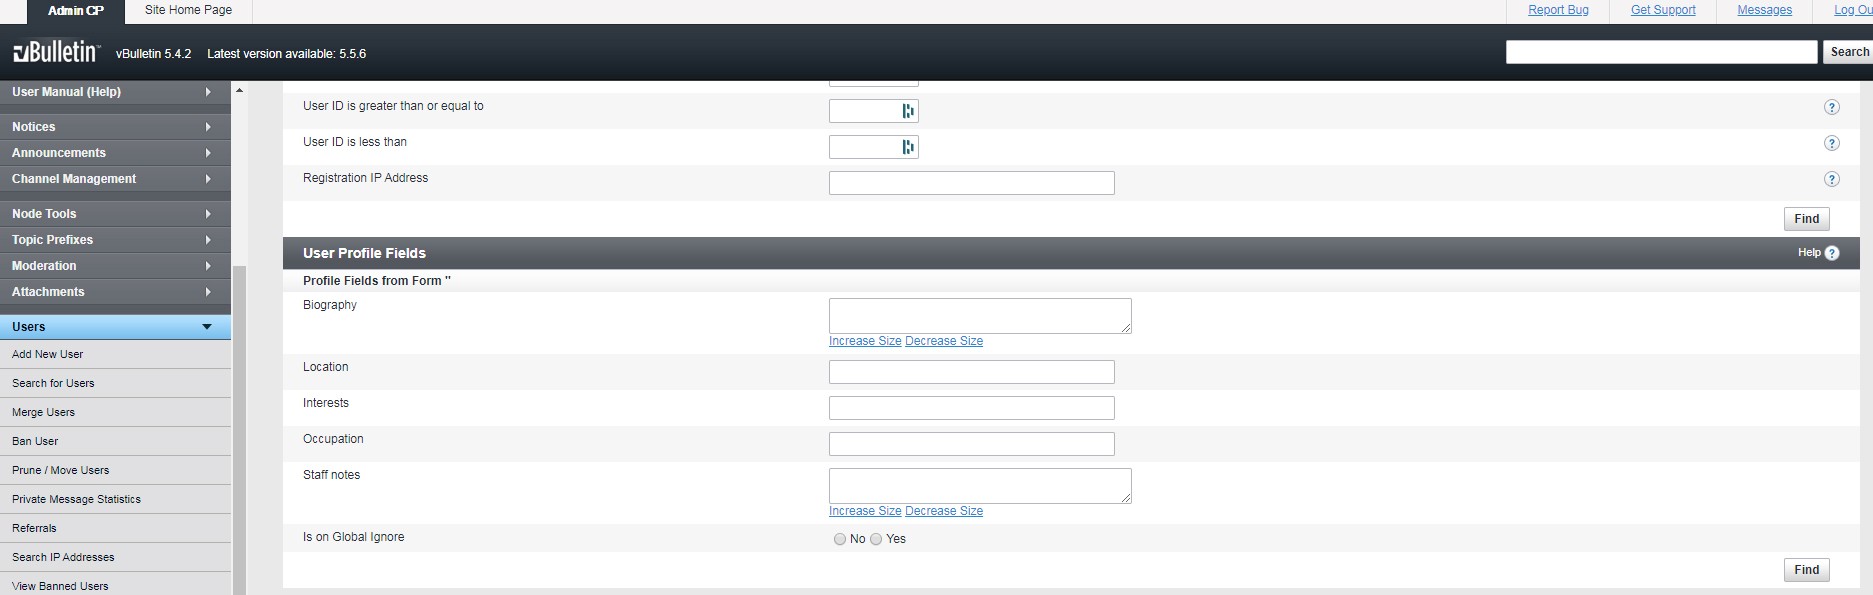1873x595 pixels.
Task: Click spinner in User ID greater than field
Action: coord(908,111)
